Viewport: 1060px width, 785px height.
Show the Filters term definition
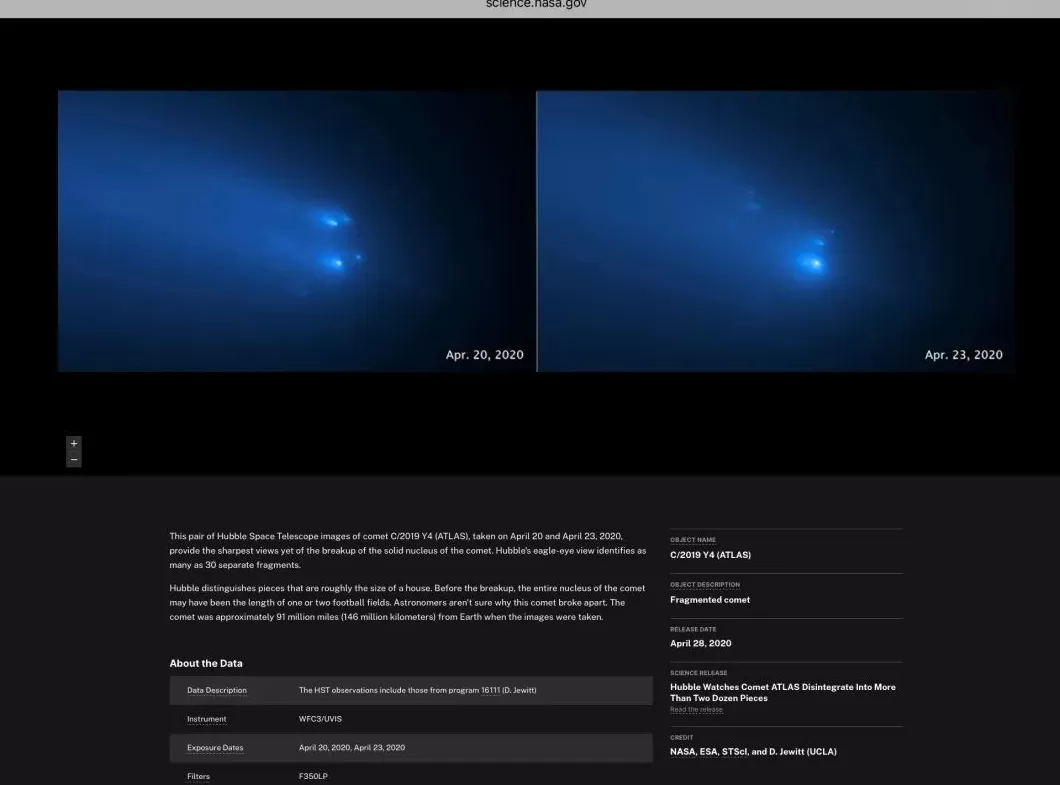(198, 776)
